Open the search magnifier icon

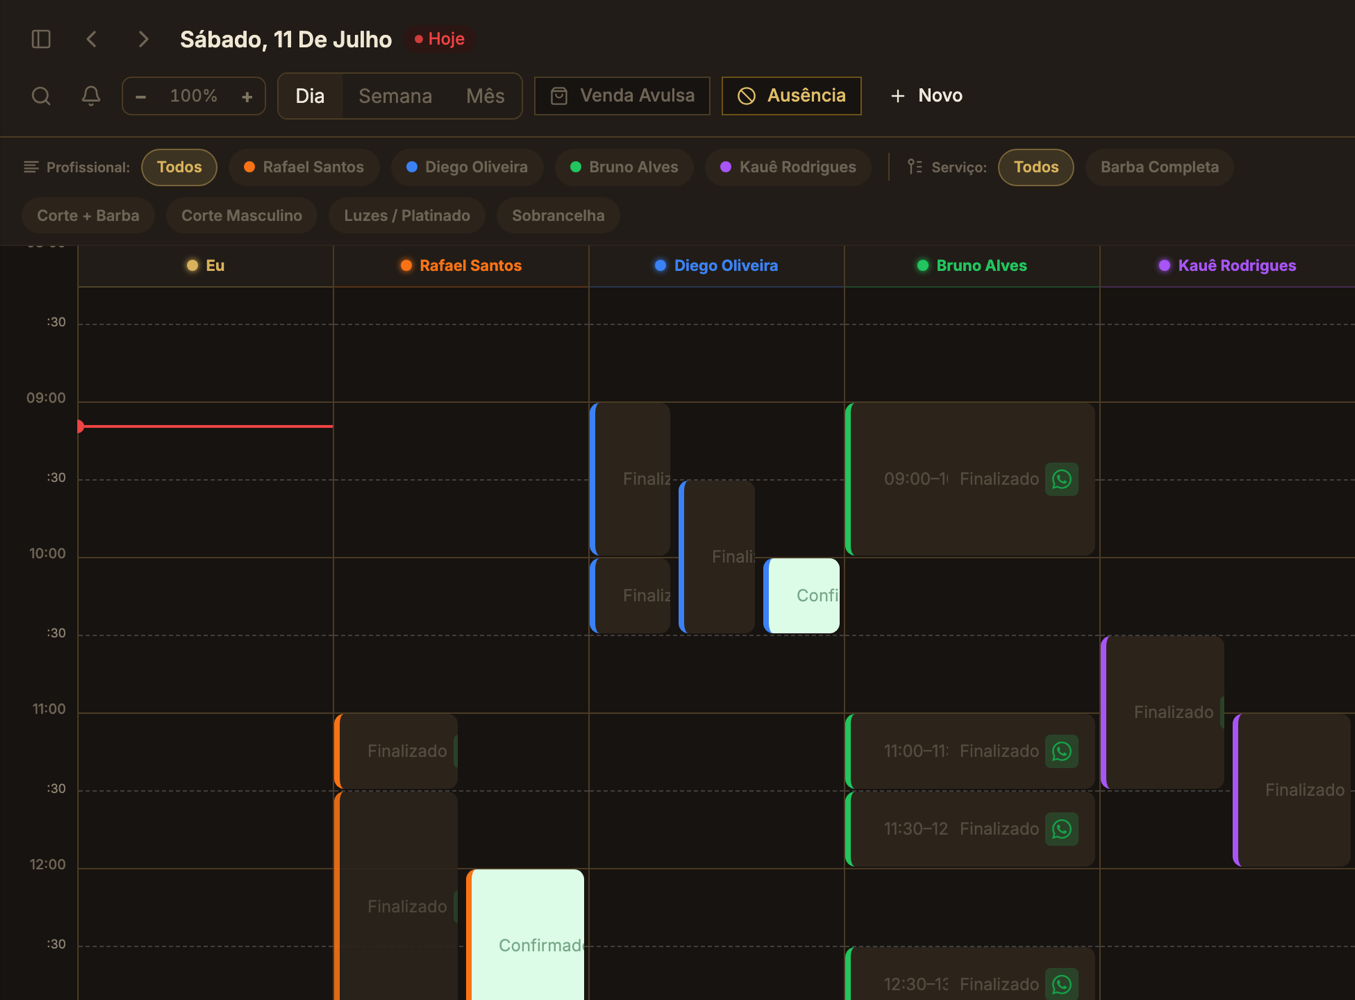[41, 96]
